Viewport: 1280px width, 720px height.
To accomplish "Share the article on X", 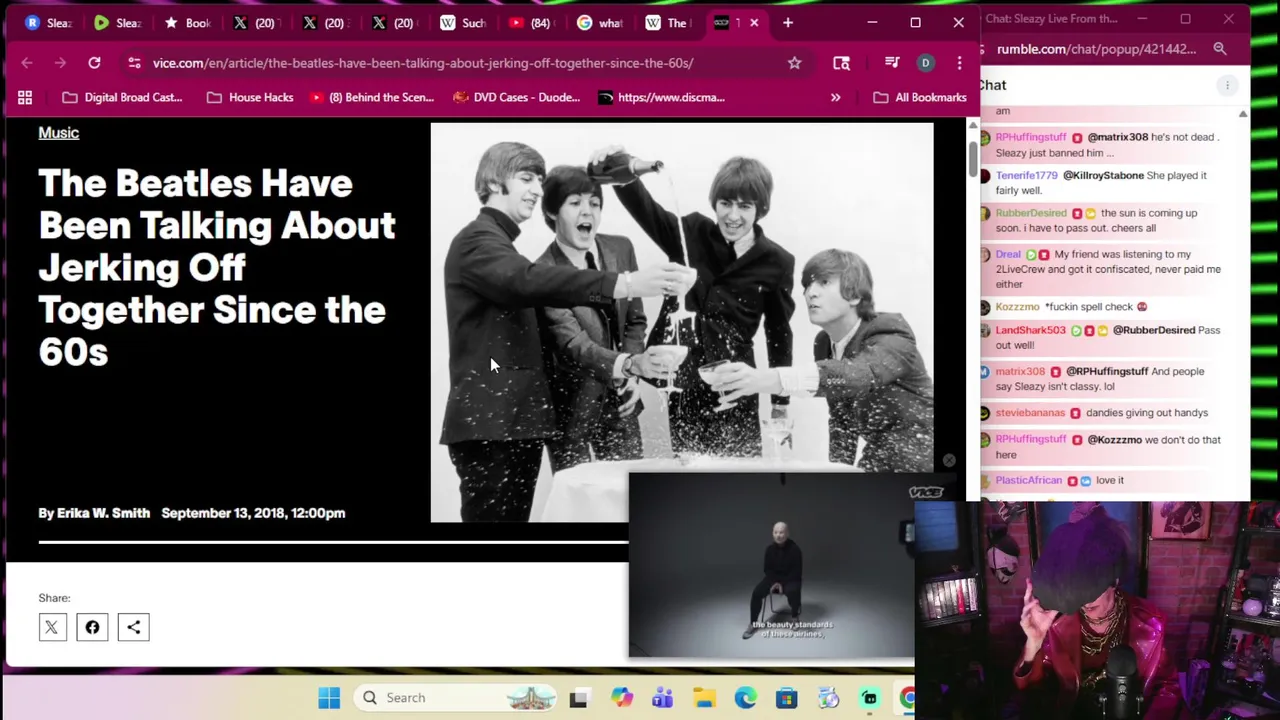I will [52, 627].
